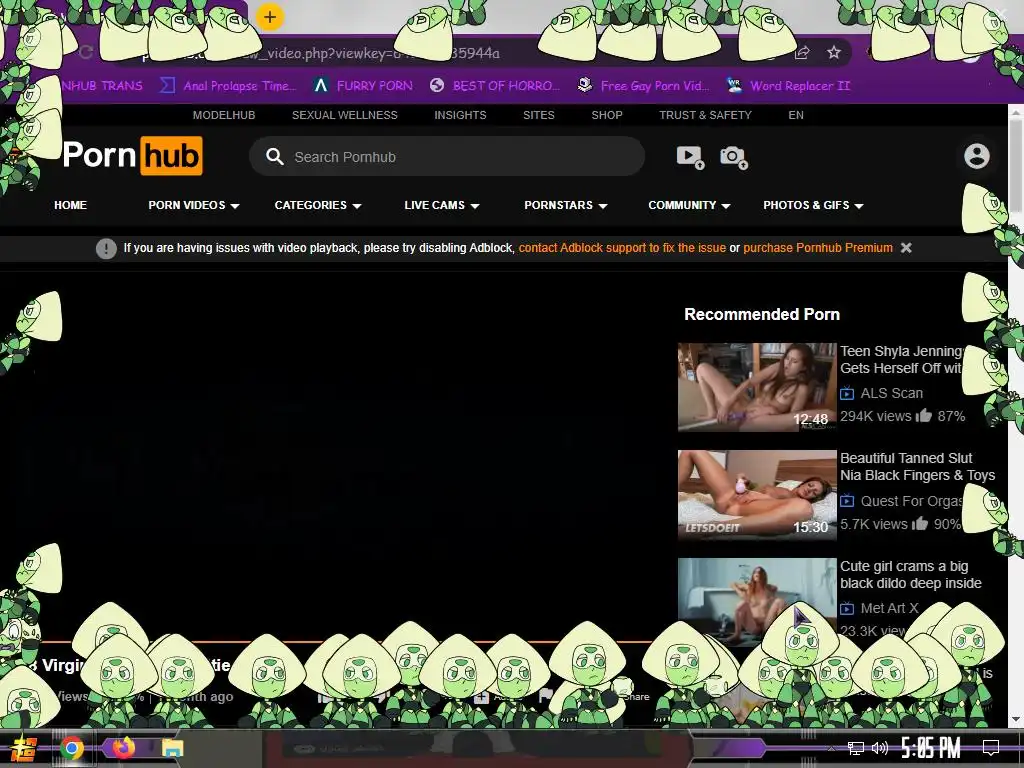Click the magnifier icon in the search box
The height and width of the screenshot is (768, 1024).
[274, 157]
